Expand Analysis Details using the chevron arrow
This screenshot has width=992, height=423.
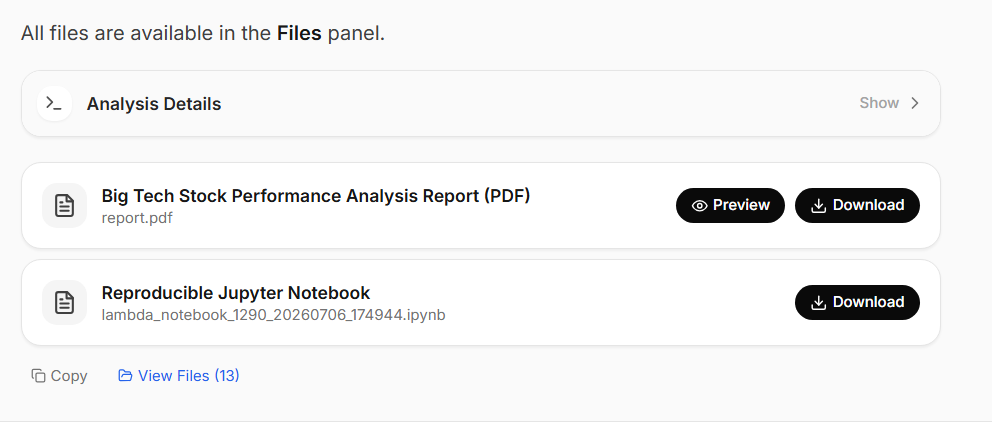click(x=914, y=103)
